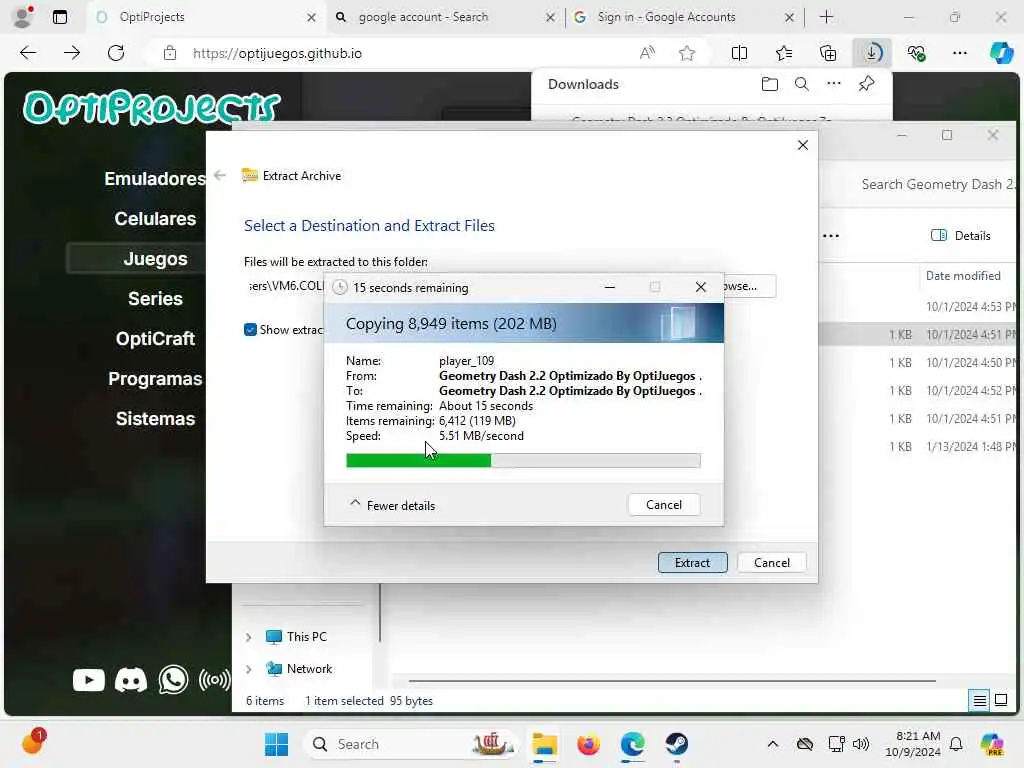Open the Discord icon on OptiProjects
The height and width of the screenshot is (768, 1024).
pyautogui.click(x=131, y=680)
